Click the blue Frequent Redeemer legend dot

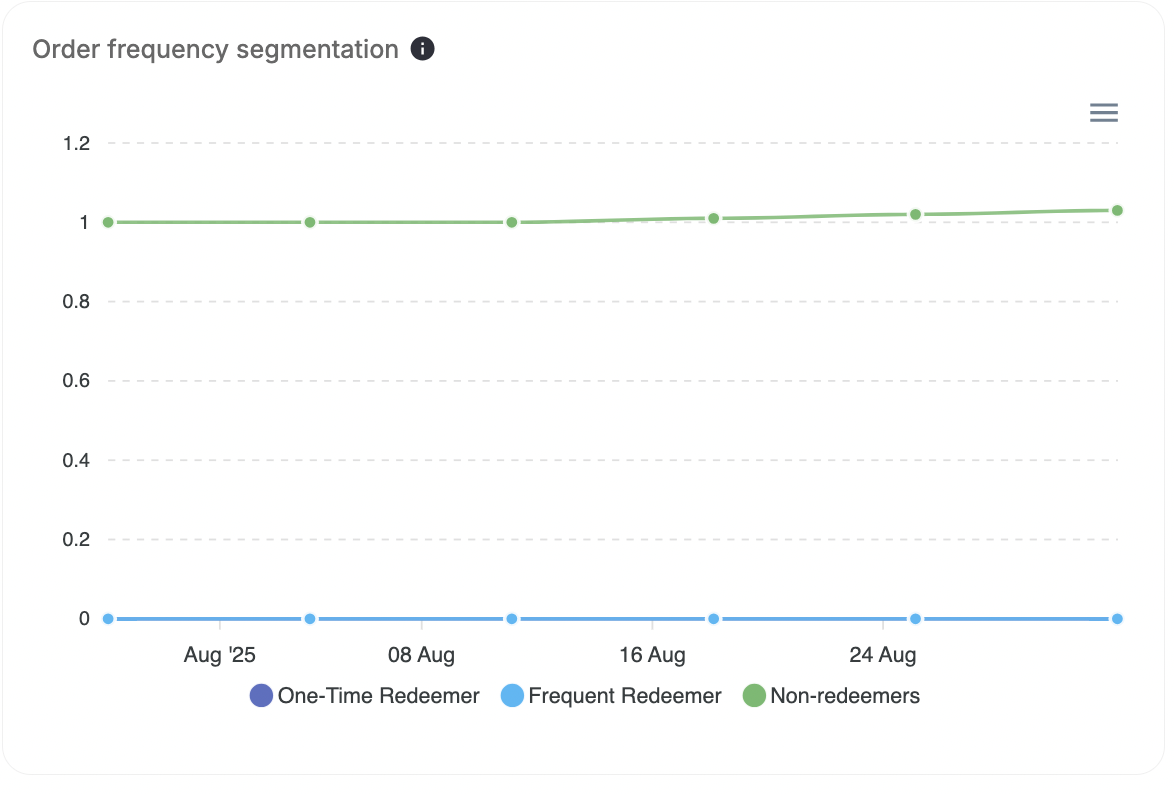512,695
